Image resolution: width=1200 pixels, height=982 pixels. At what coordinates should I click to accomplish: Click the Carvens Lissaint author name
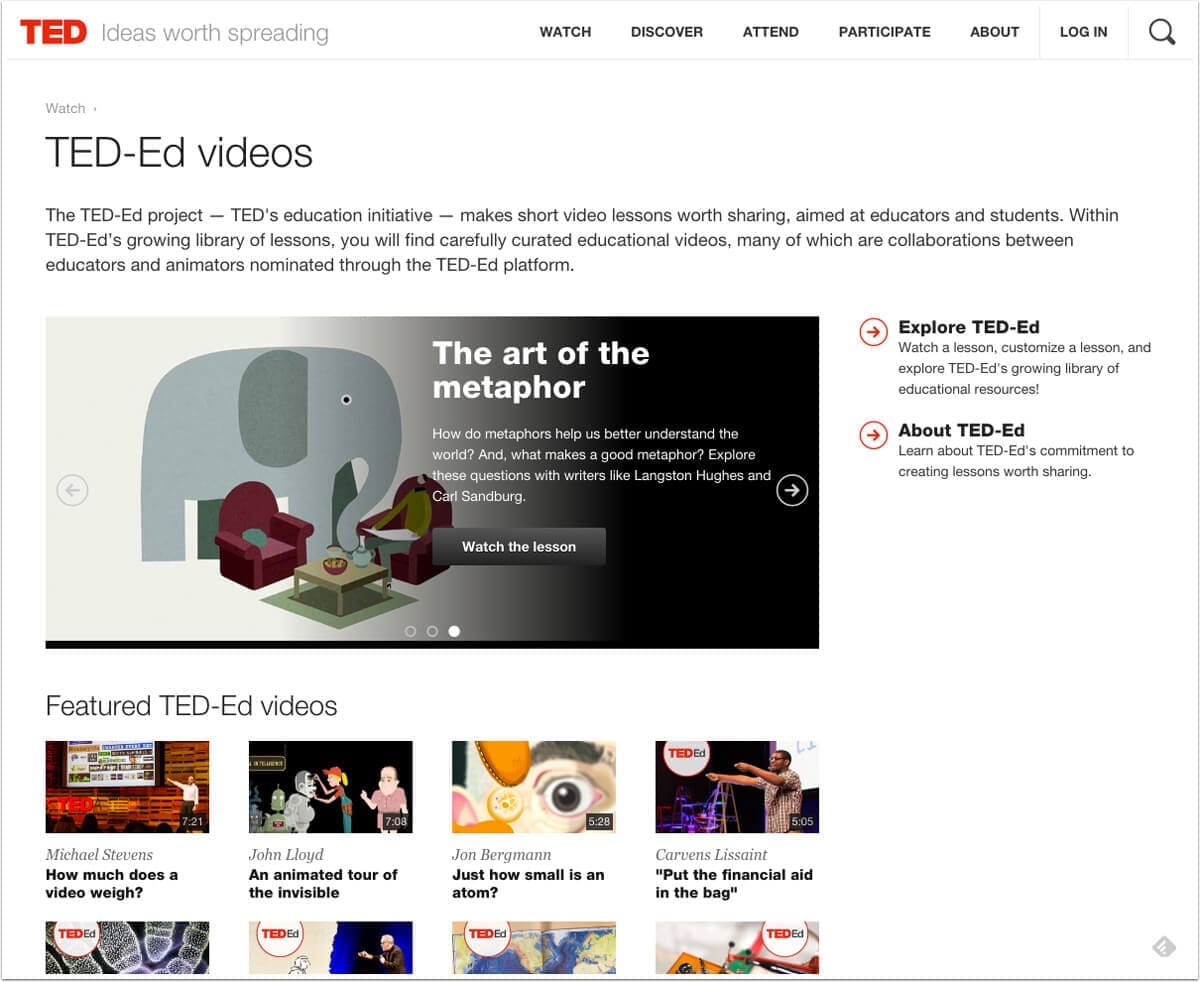tap(711, 855)
